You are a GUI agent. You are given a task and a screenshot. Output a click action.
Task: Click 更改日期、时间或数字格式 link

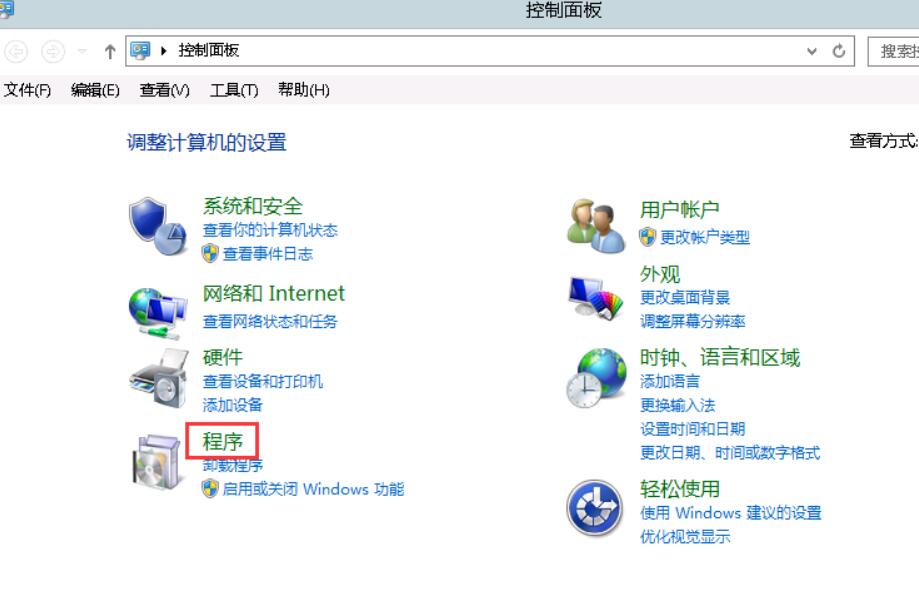730,452
